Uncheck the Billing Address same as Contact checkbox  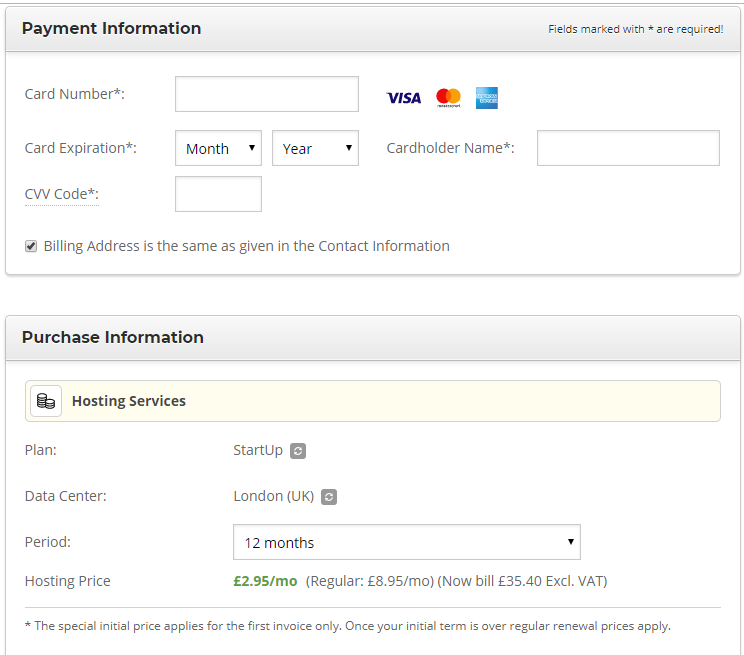[x=31, y=246]
